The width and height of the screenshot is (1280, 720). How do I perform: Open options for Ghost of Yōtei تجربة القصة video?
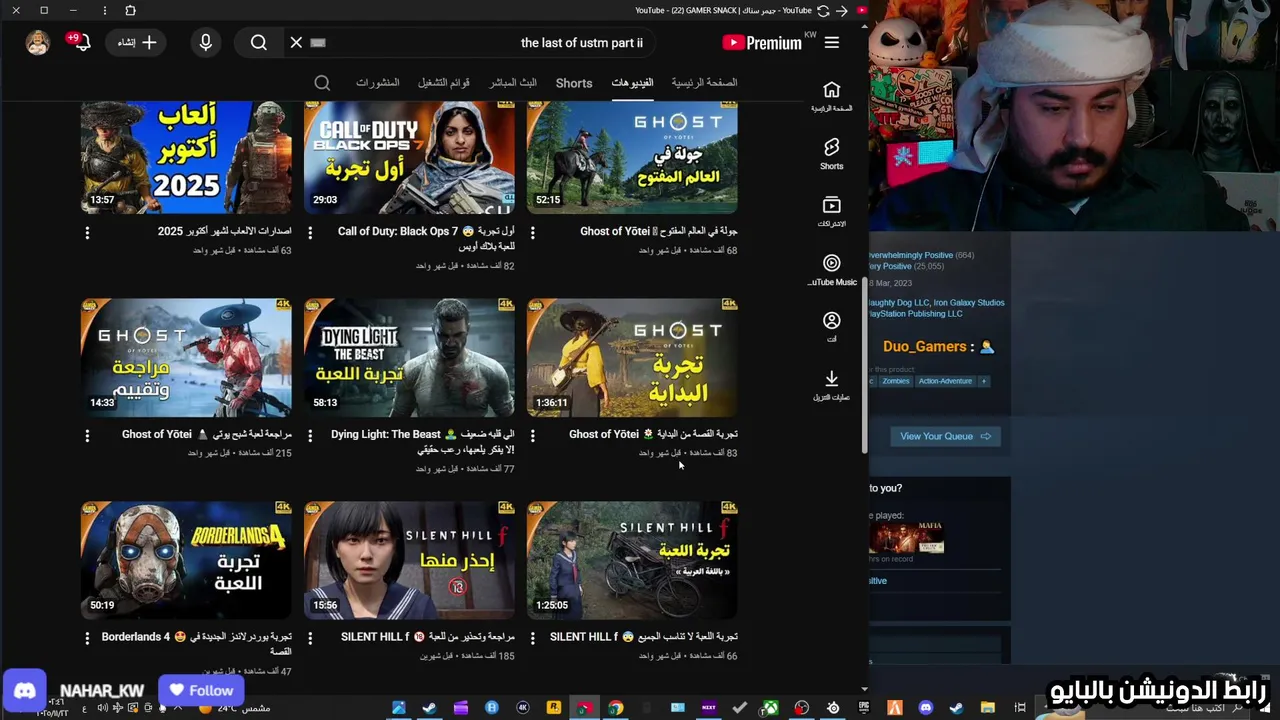[x=532, y=435]
